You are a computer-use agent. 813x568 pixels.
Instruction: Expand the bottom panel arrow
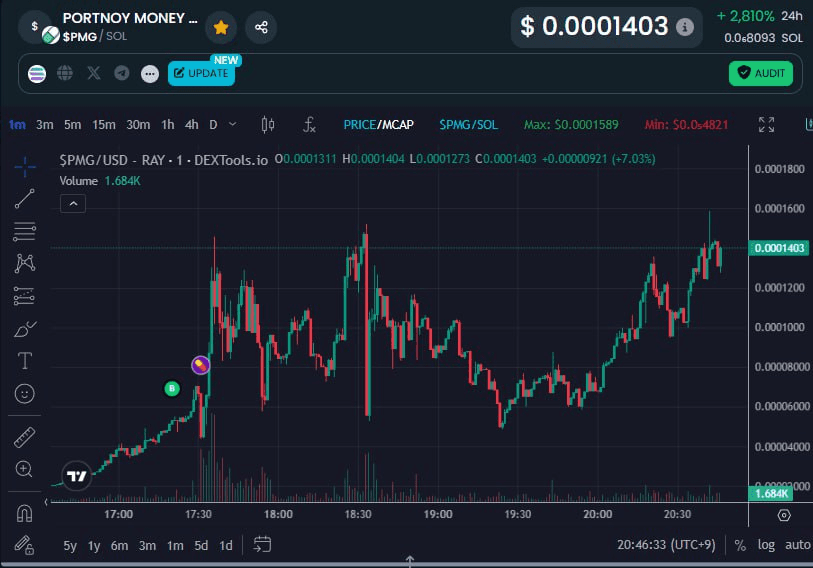(x=410, y=561)
